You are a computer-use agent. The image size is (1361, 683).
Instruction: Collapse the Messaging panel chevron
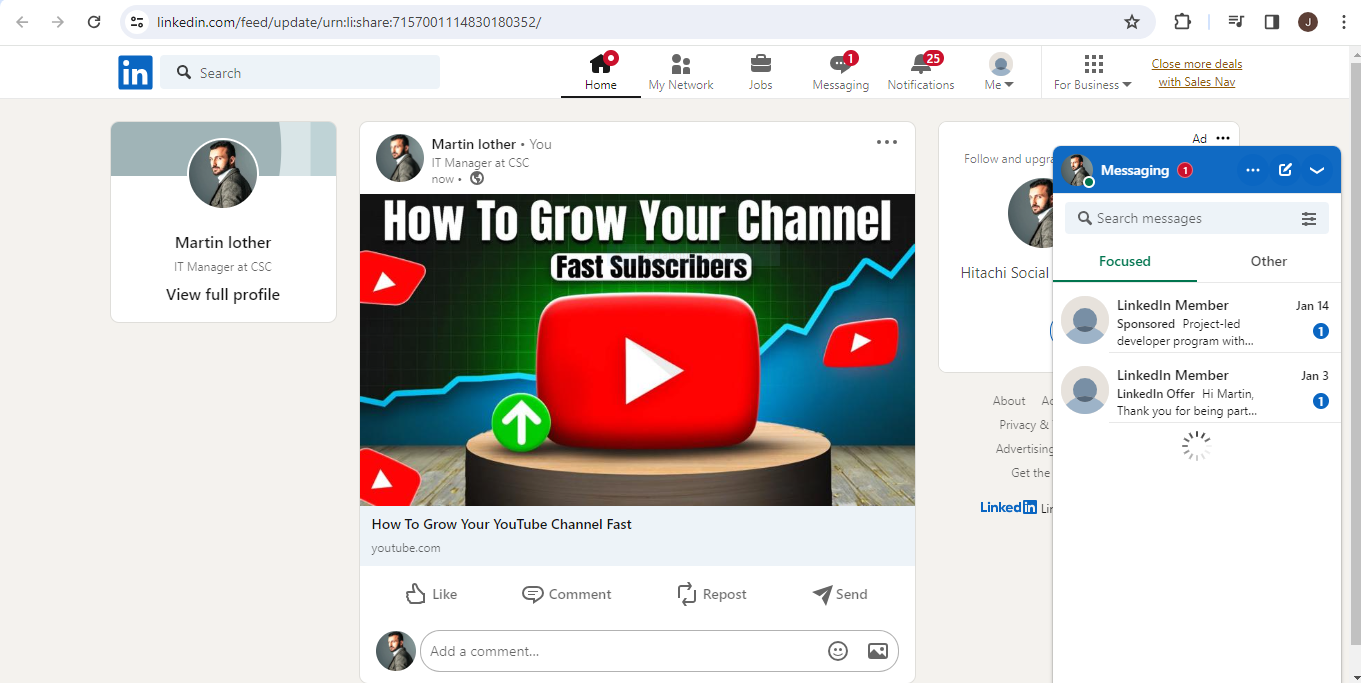coord(1317,170)
